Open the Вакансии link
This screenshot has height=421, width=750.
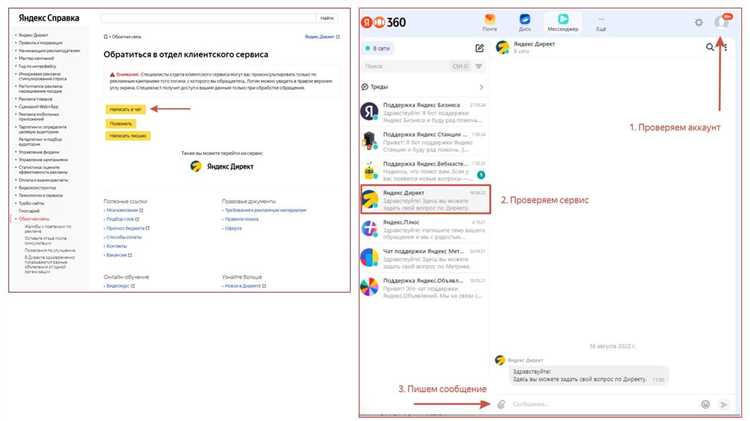[x=118, y=255]
